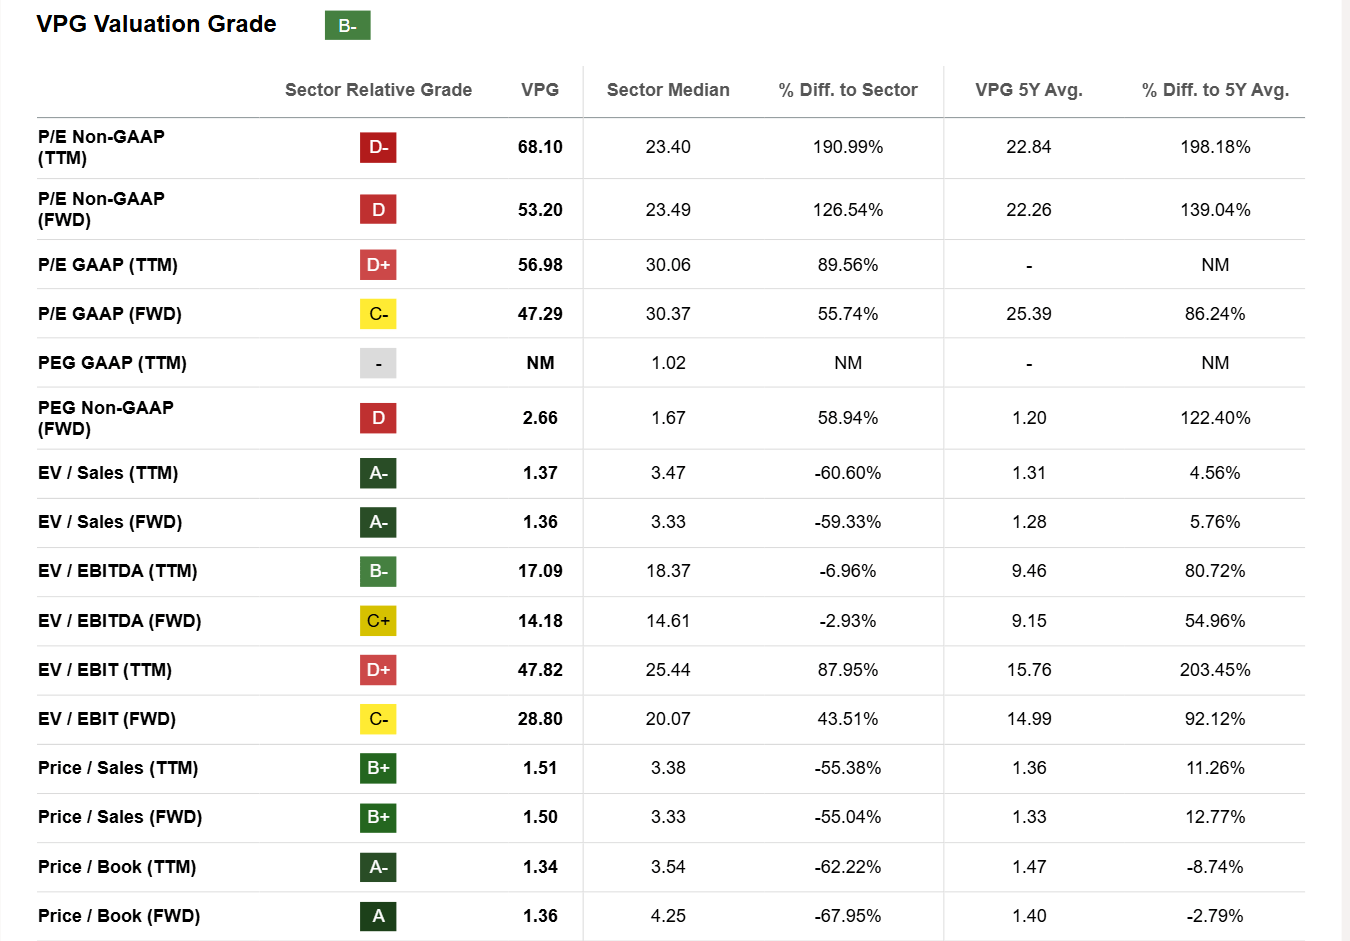This screenshot has height=941, width=1350.
Task: Open the EV / EBIT (TTM) metric label
Action: point(105,670)
